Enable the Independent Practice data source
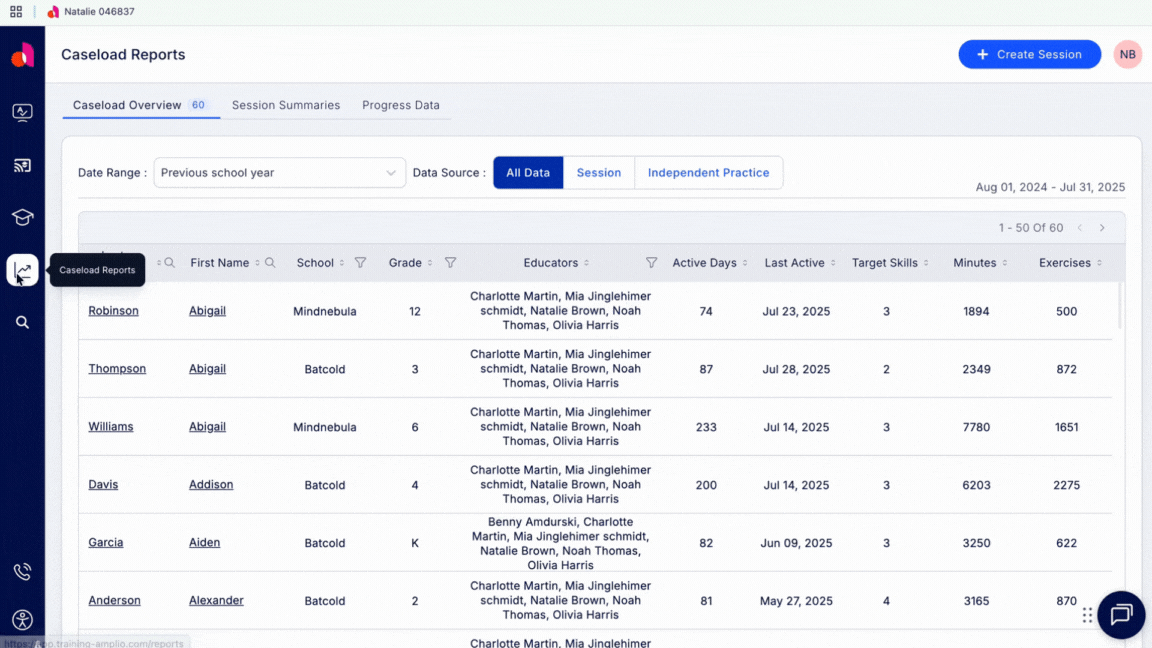Viewport: 1152px width, 648px height. (x=709, y=172)
